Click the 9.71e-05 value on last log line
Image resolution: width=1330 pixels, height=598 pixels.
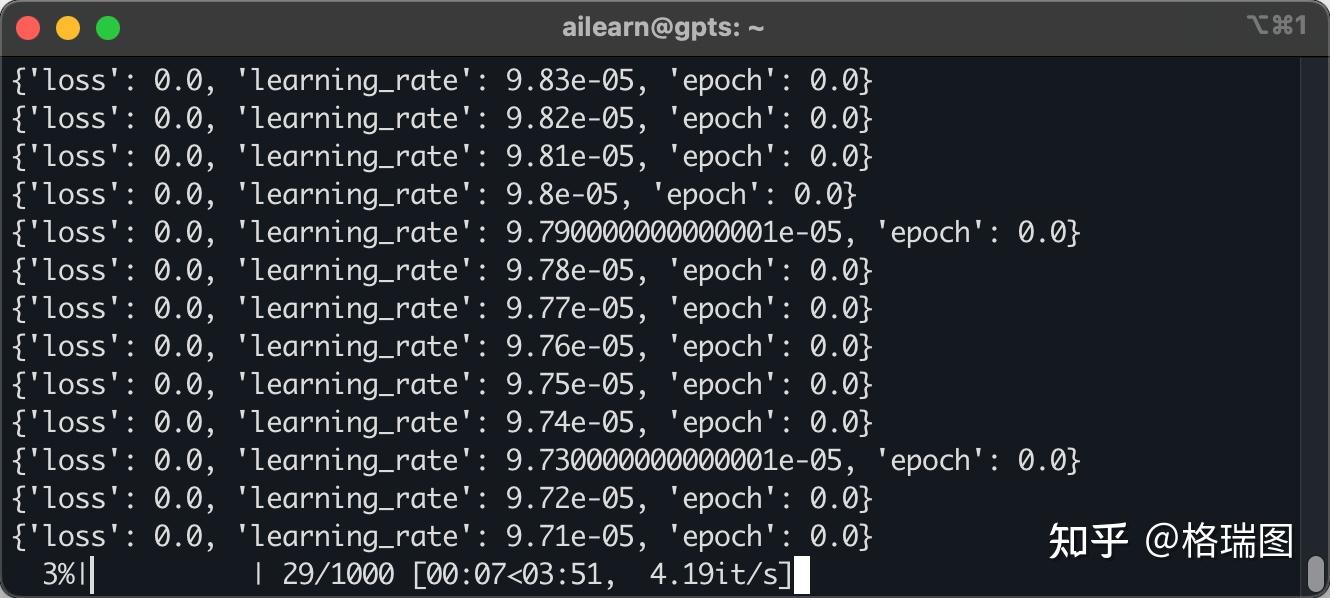coord(570,537)
